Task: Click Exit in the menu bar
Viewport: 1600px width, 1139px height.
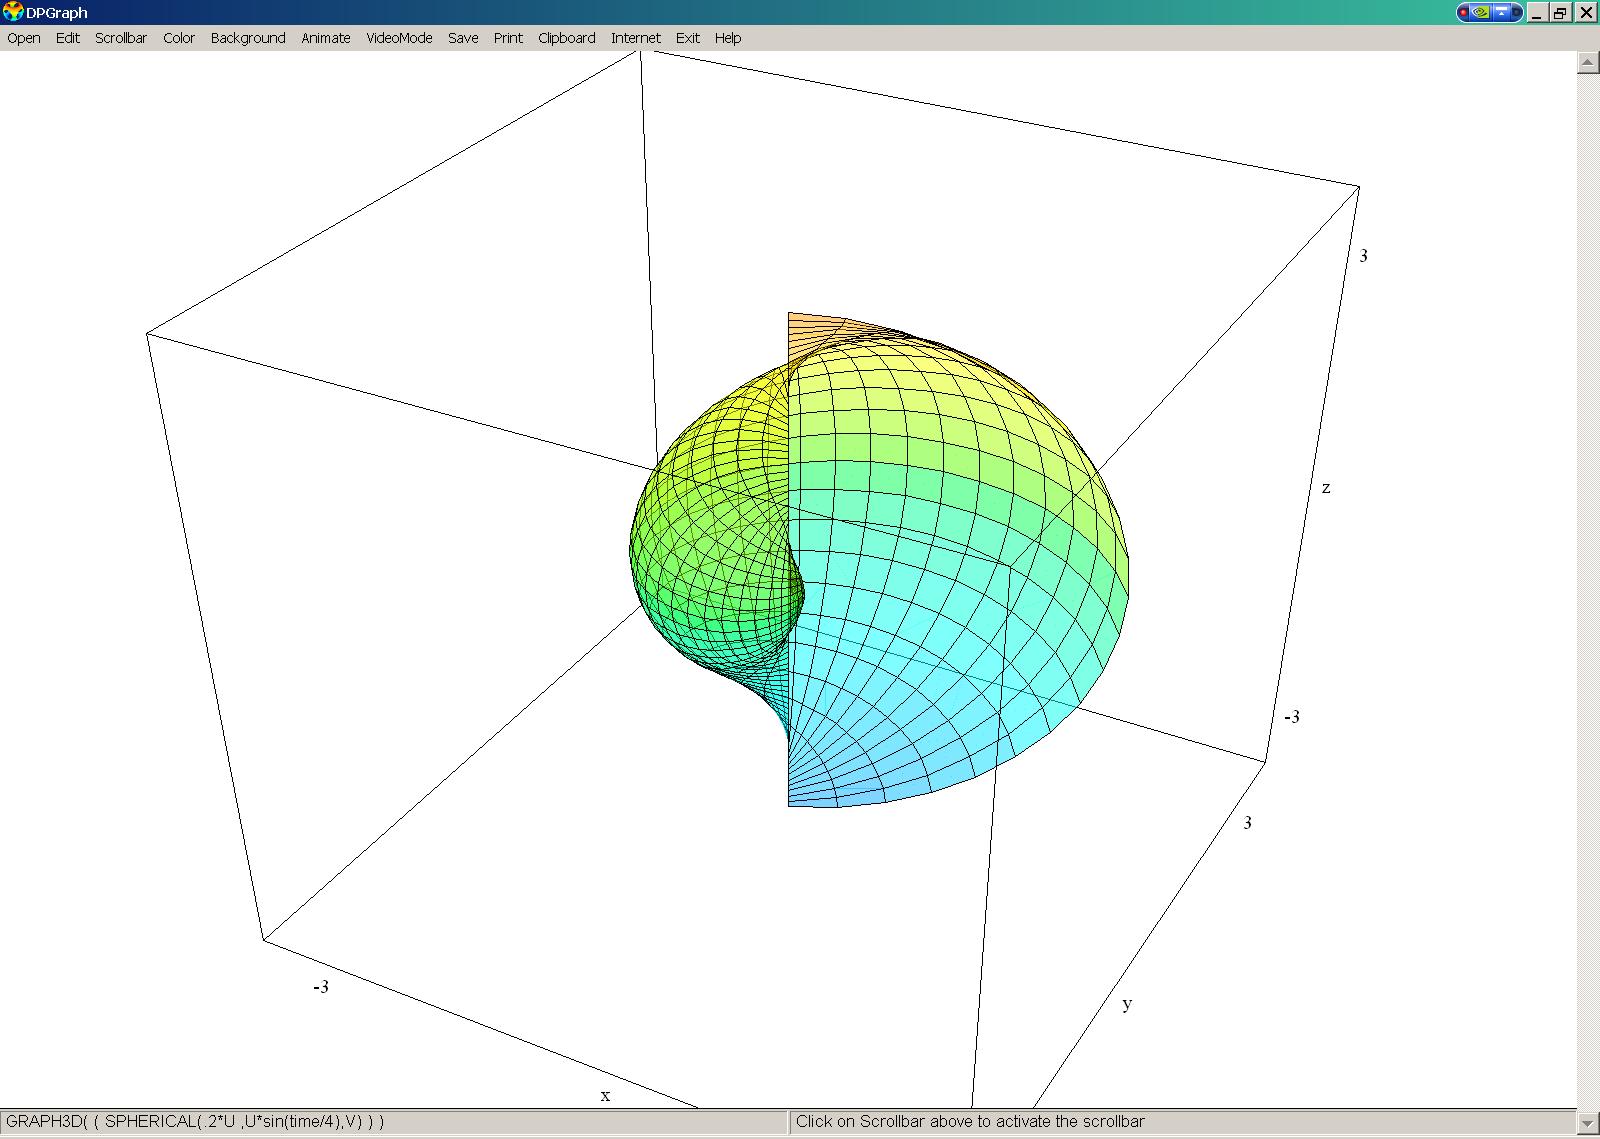Action: (x=687, y=38)
